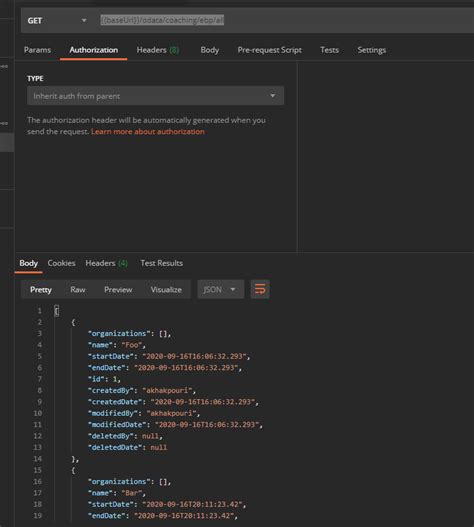The image size is (474, 527).
Task: Open the JSON format dropdown
Action: tap(220, 289)
